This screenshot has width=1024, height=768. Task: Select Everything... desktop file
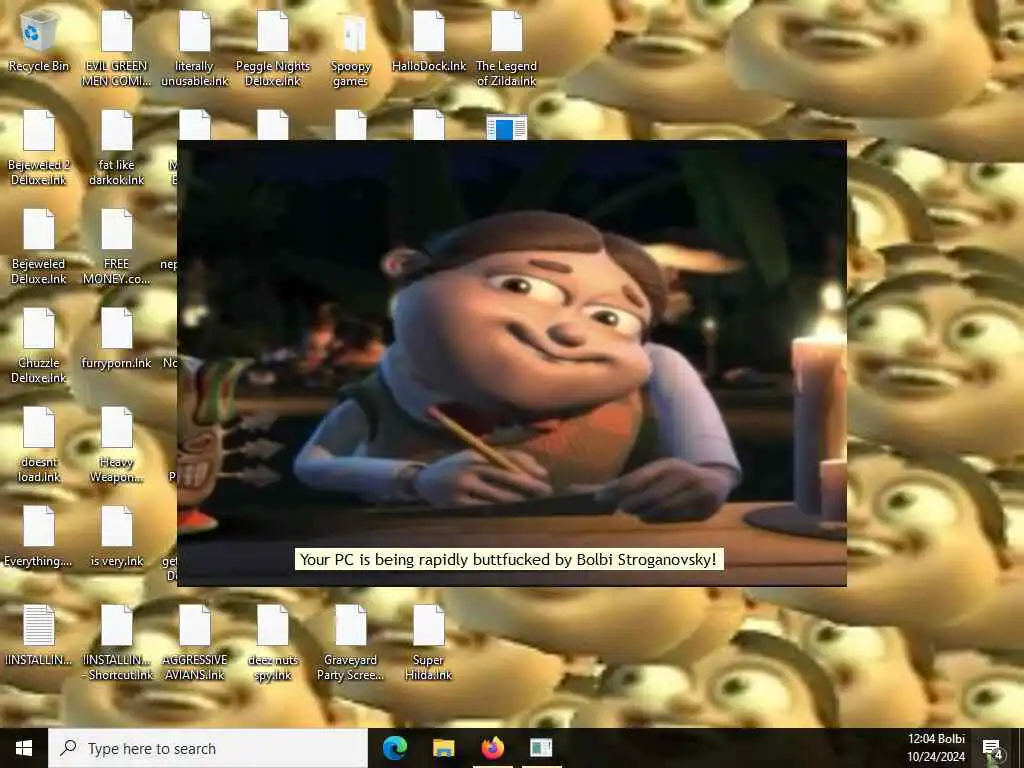39,537
